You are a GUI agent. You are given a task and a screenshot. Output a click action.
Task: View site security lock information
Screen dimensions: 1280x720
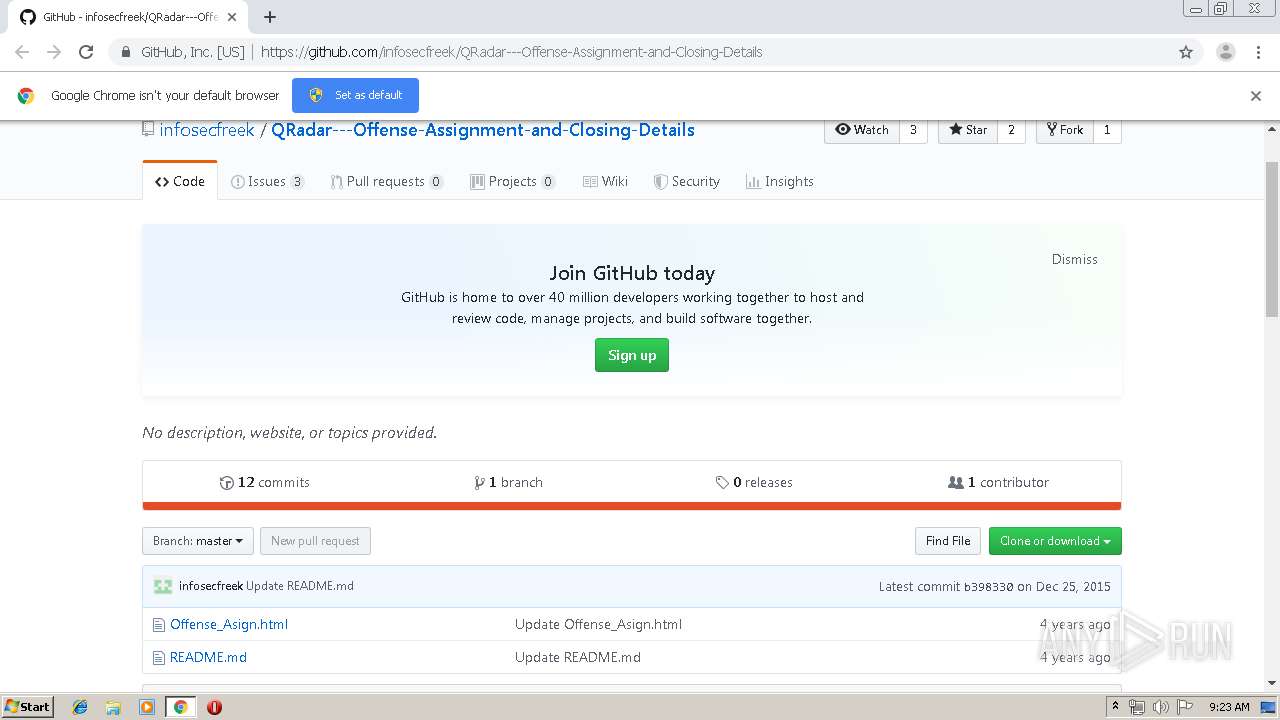(x=125, y=52)
